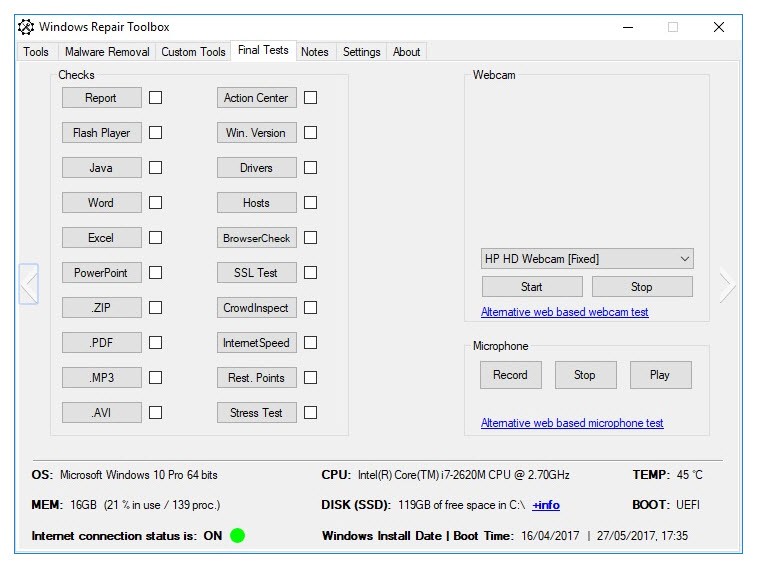Switch to the Tools tab
This screenshot has width=776, height=561.
point(36,52)
